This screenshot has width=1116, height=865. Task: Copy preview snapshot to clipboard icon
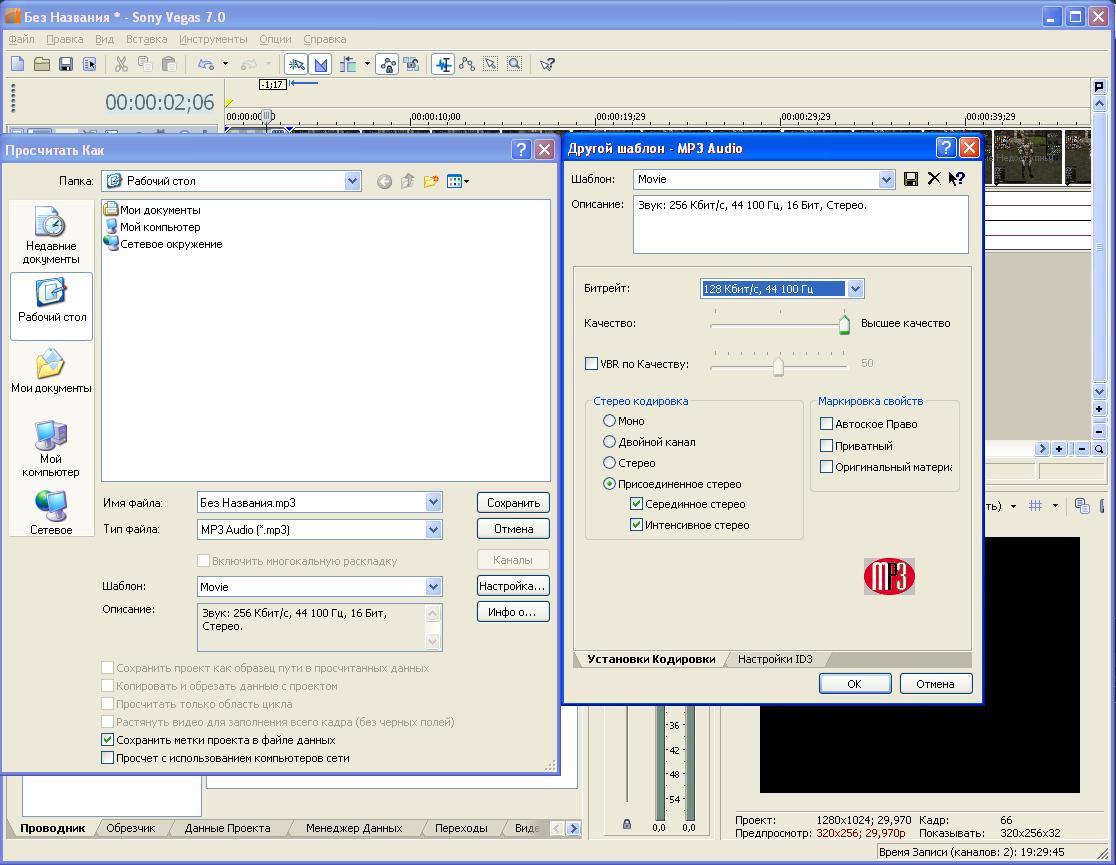(1082, 505)
